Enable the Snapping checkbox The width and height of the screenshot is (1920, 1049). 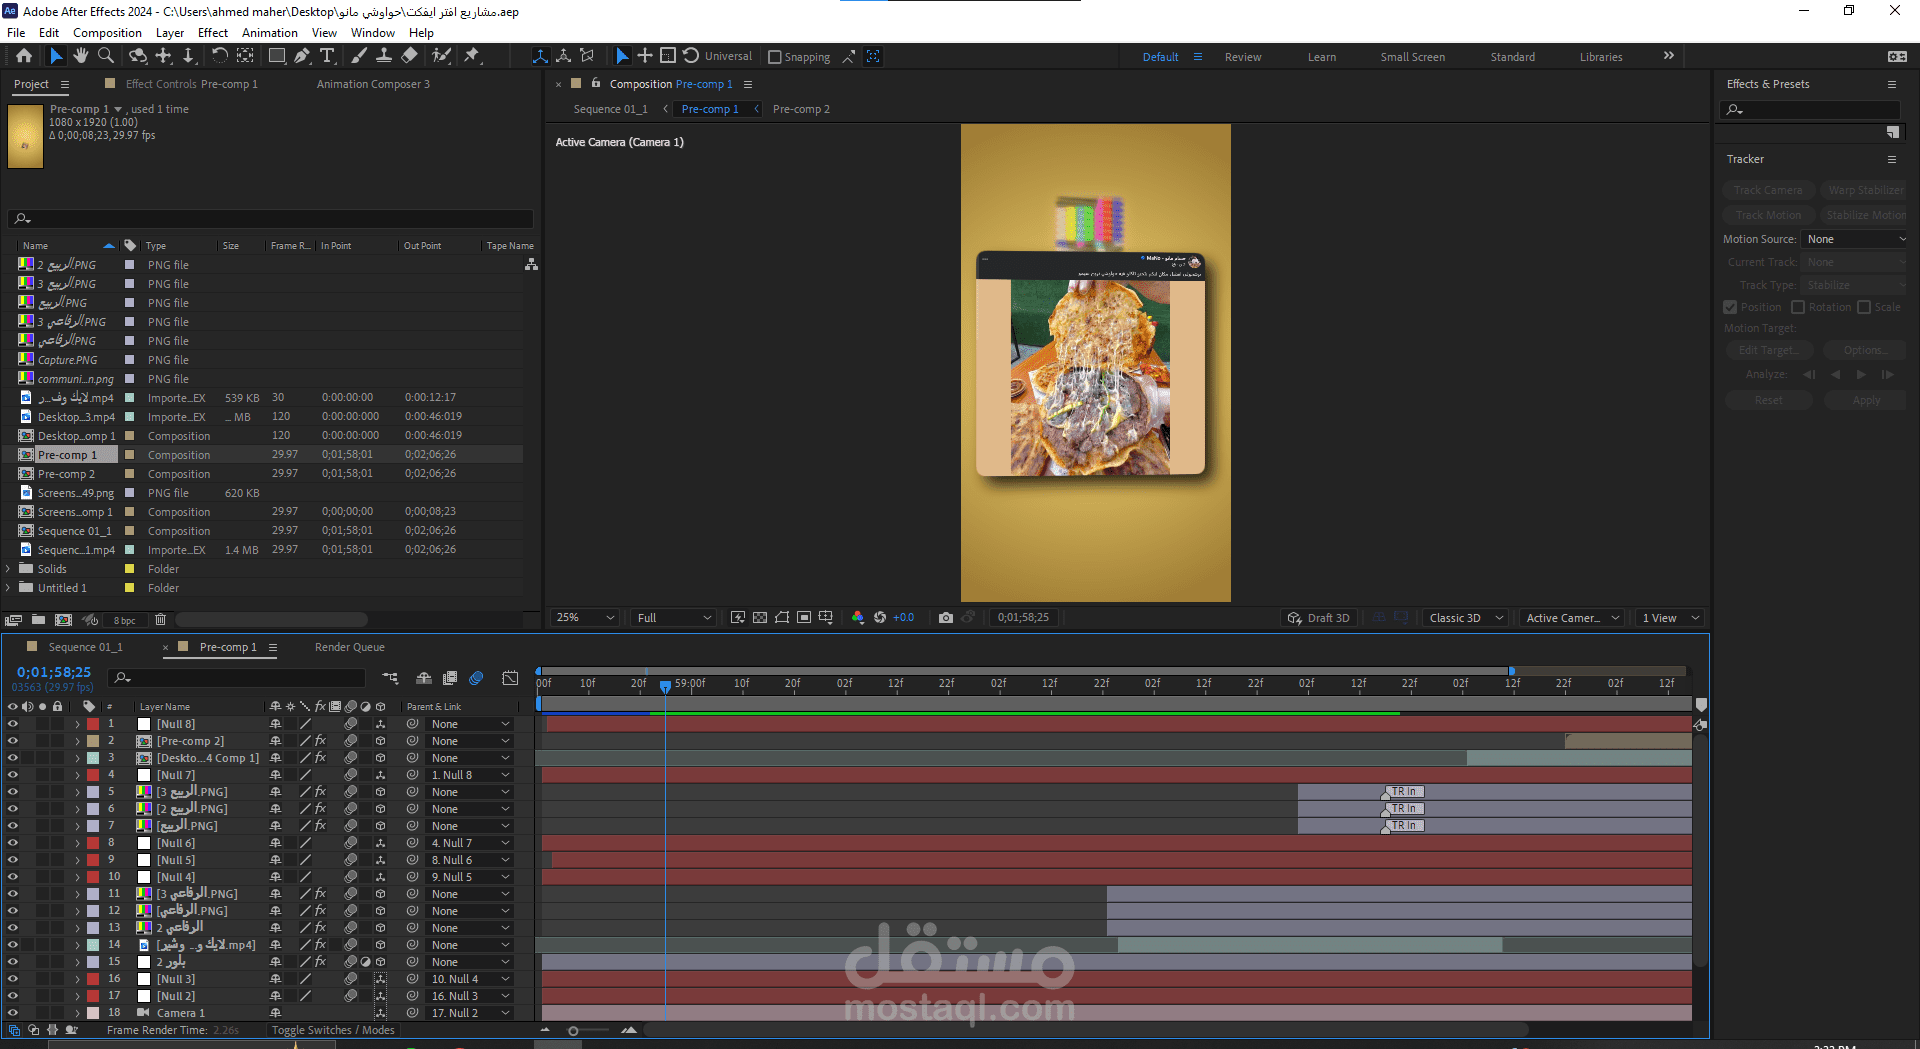click(x=775, y=57)
